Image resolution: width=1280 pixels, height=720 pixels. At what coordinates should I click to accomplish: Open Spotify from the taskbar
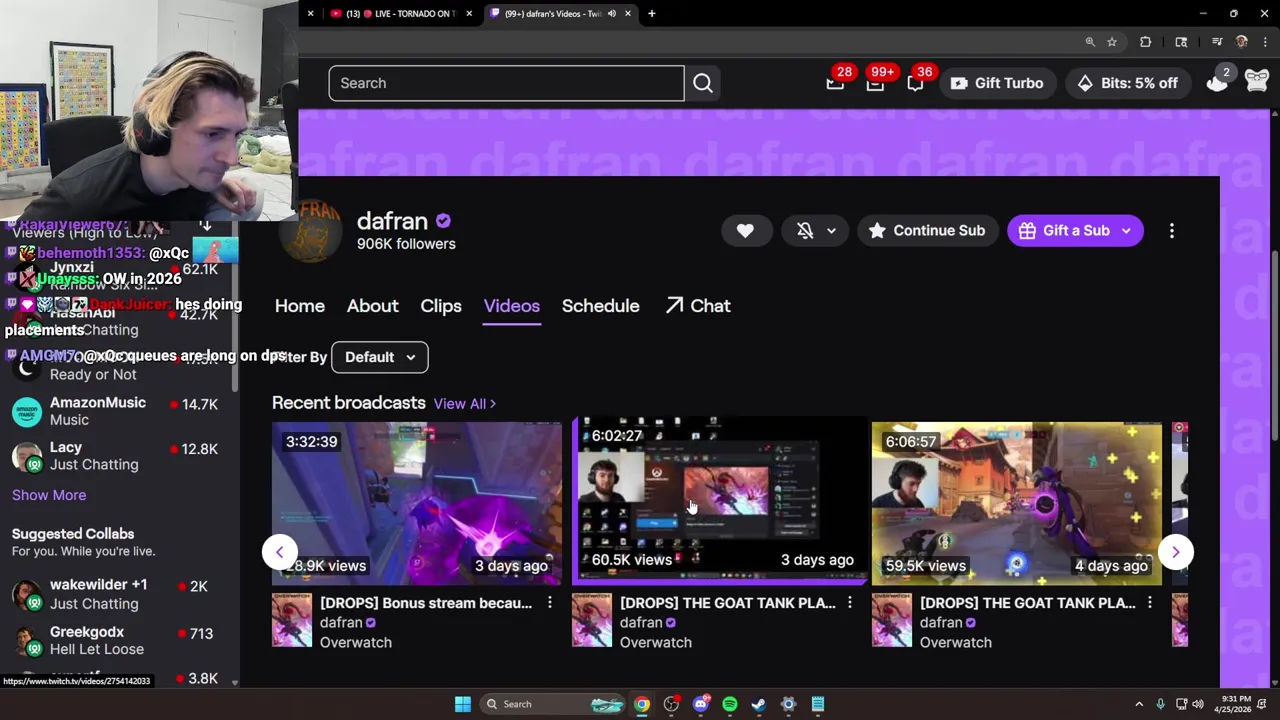pos(730,704)
